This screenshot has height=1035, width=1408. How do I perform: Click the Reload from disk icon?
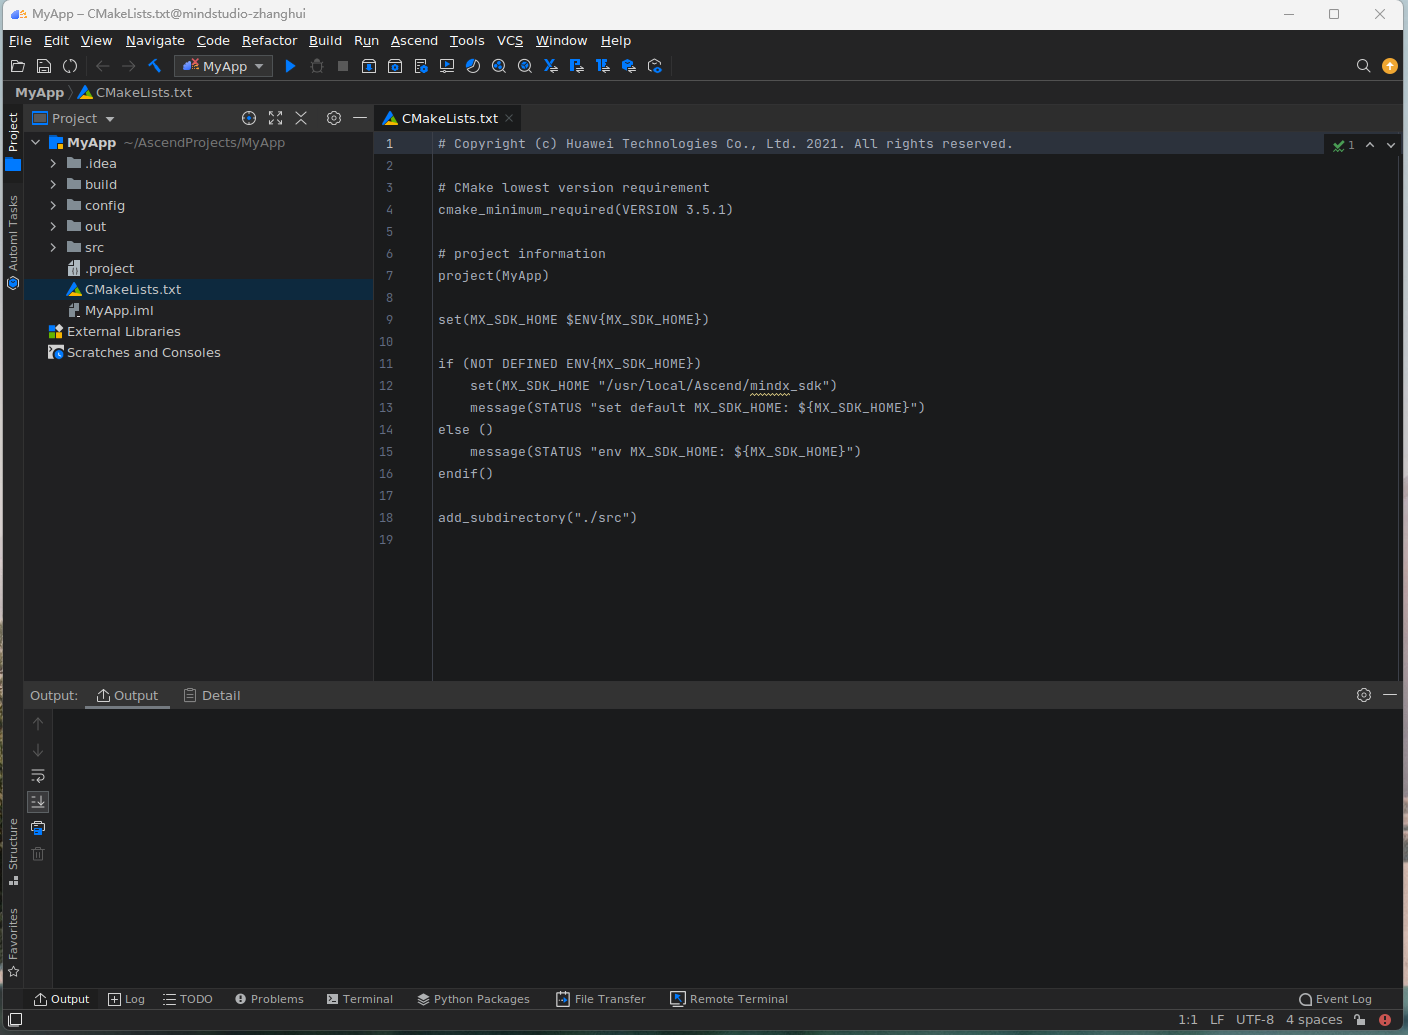(x=70, y=66)
